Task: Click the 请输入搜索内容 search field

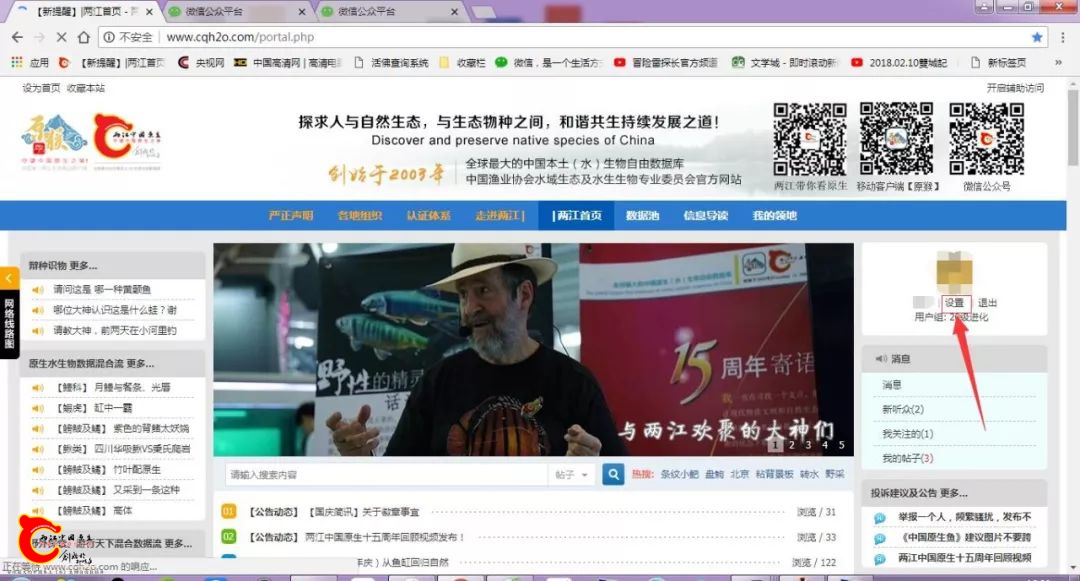Action: (387, 474)
